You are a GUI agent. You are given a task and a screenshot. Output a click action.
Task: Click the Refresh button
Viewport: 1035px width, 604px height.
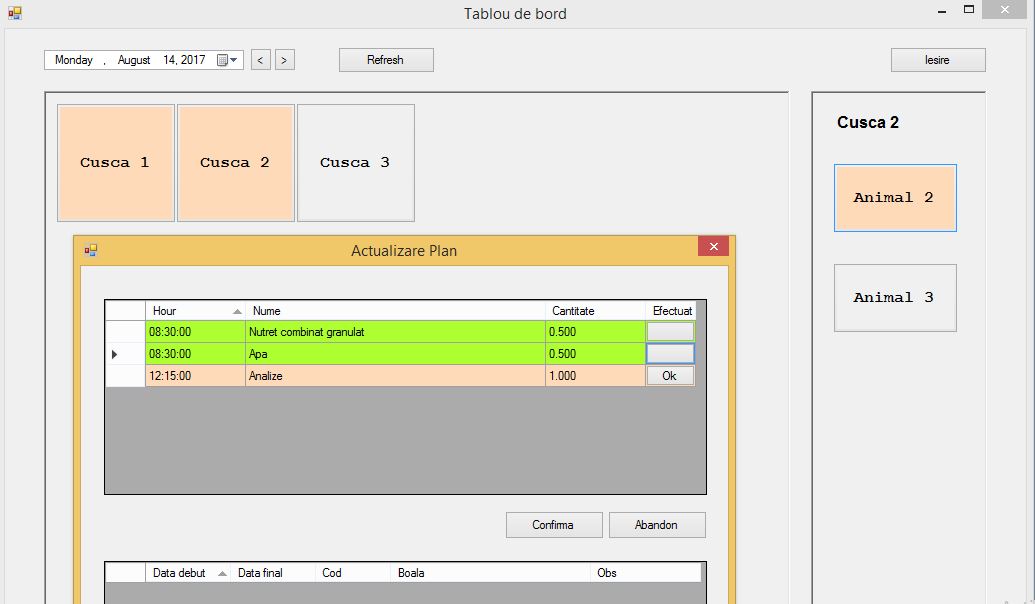coord(386,60)
